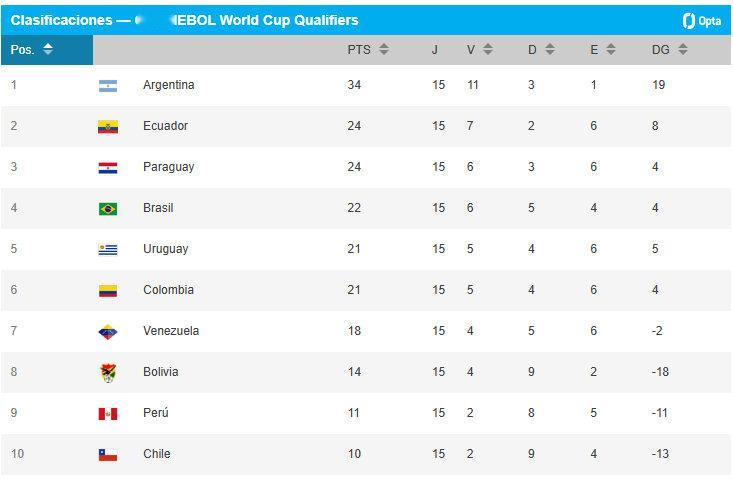Open the Opta logo in header

pyautogui.click(x=702, y=21)
